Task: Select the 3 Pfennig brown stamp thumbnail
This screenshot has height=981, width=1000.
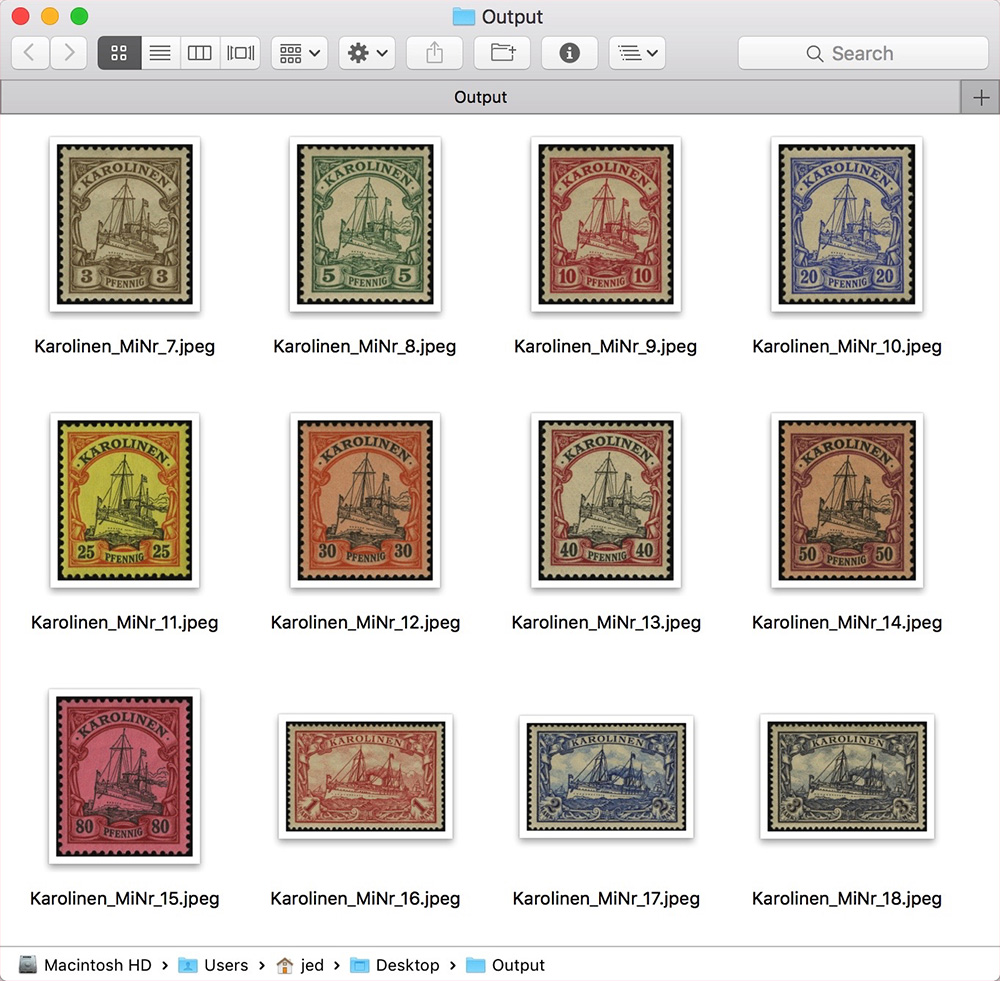Action: [124, 224]
